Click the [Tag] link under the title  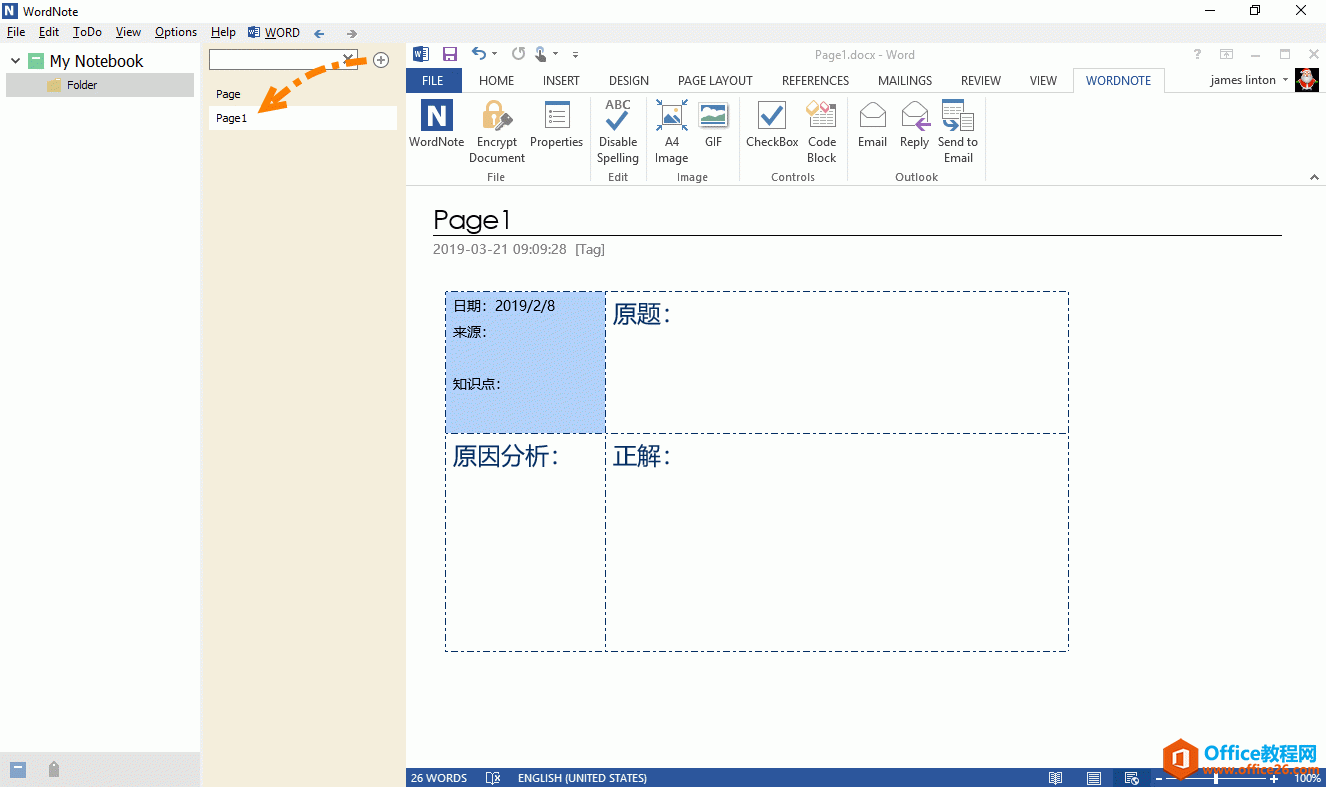coord(589,249)
